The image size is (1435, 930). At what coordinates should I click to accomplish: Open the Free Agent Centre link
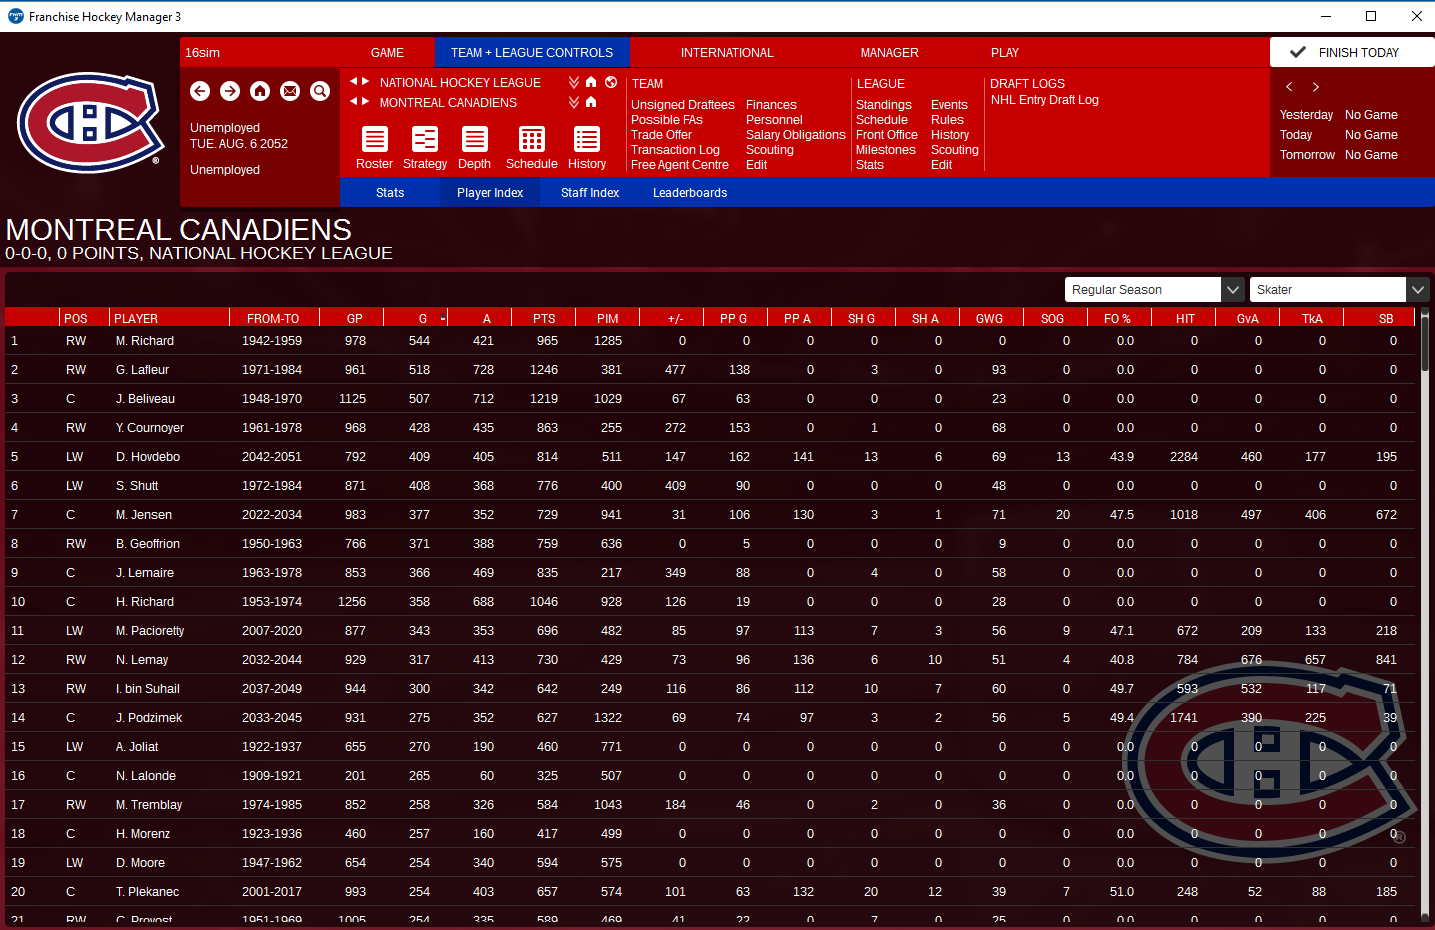[680, 165]
